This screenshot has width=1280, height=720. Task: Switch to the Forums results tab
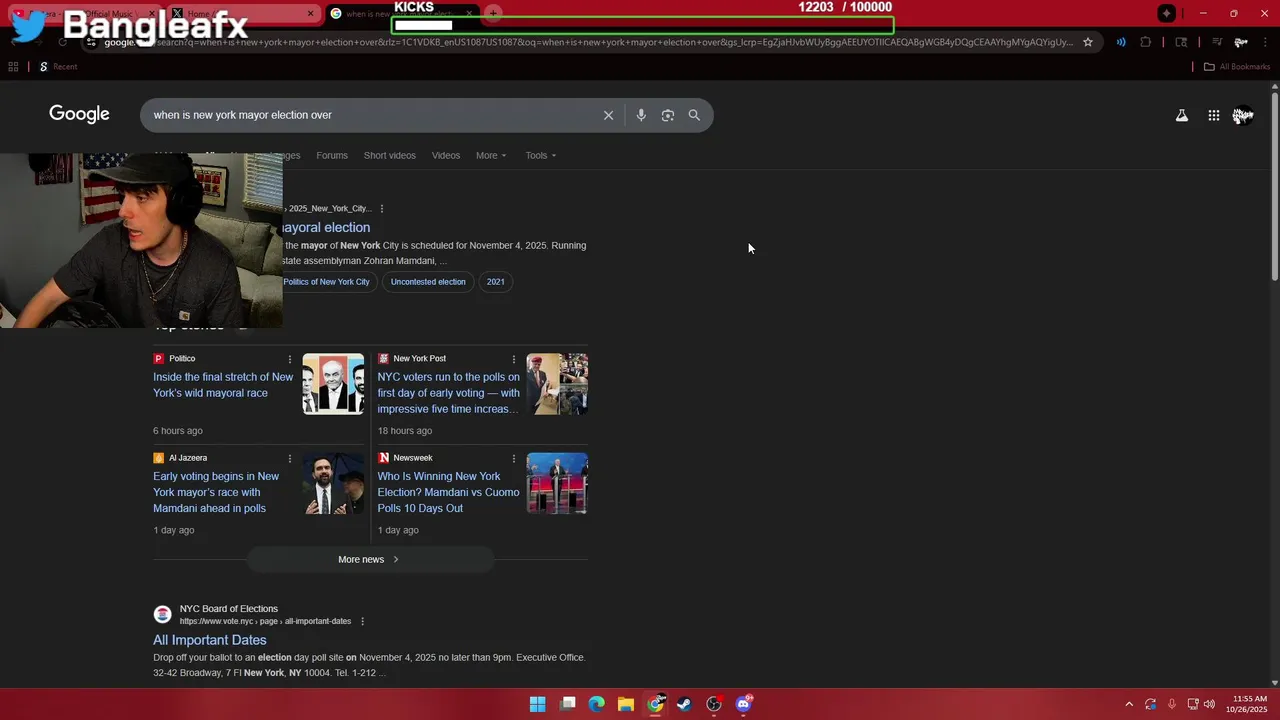[332, 155]
